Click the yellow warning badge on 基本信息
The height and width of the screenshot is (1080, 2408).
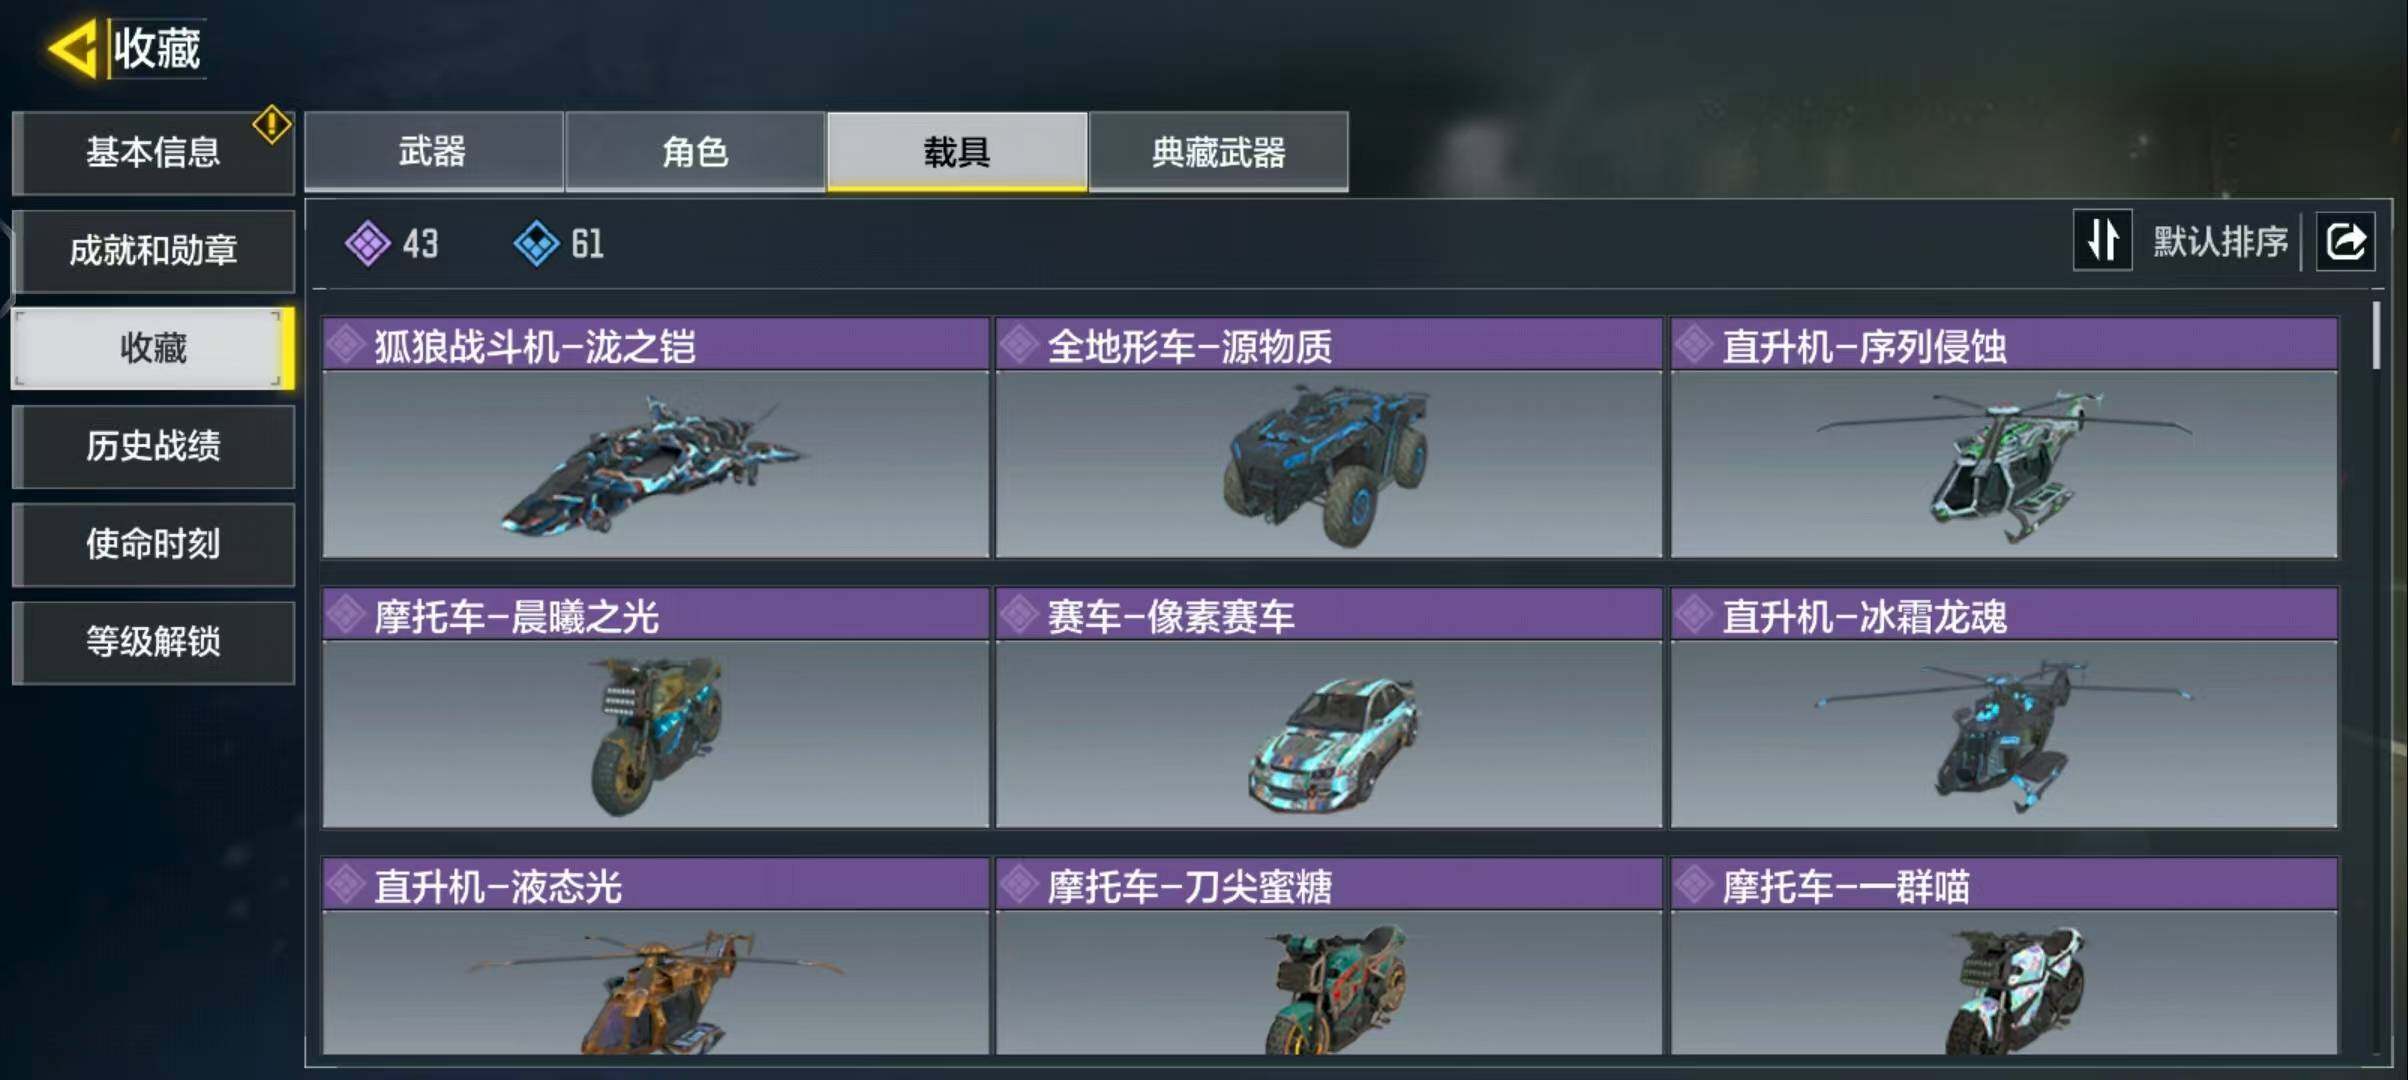tap(272, 125)
